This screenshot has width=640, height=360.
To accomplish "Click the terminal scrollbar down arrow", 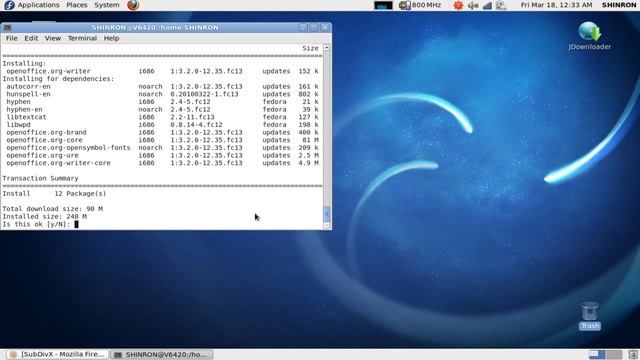I will [x=327, y=225].
